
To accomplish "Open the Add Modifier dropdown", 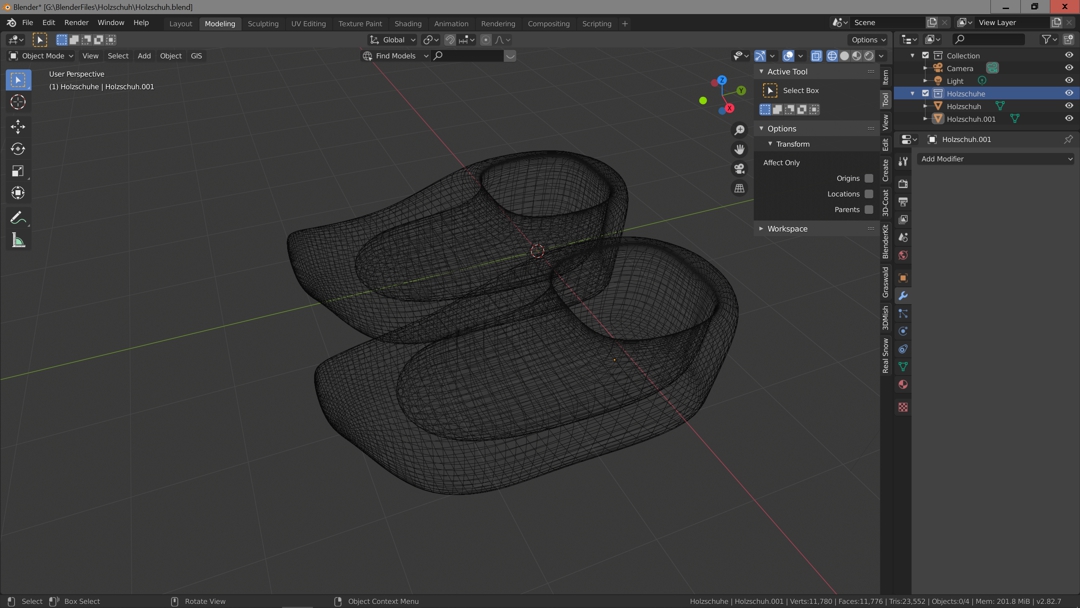I will (x=996, y=159).
